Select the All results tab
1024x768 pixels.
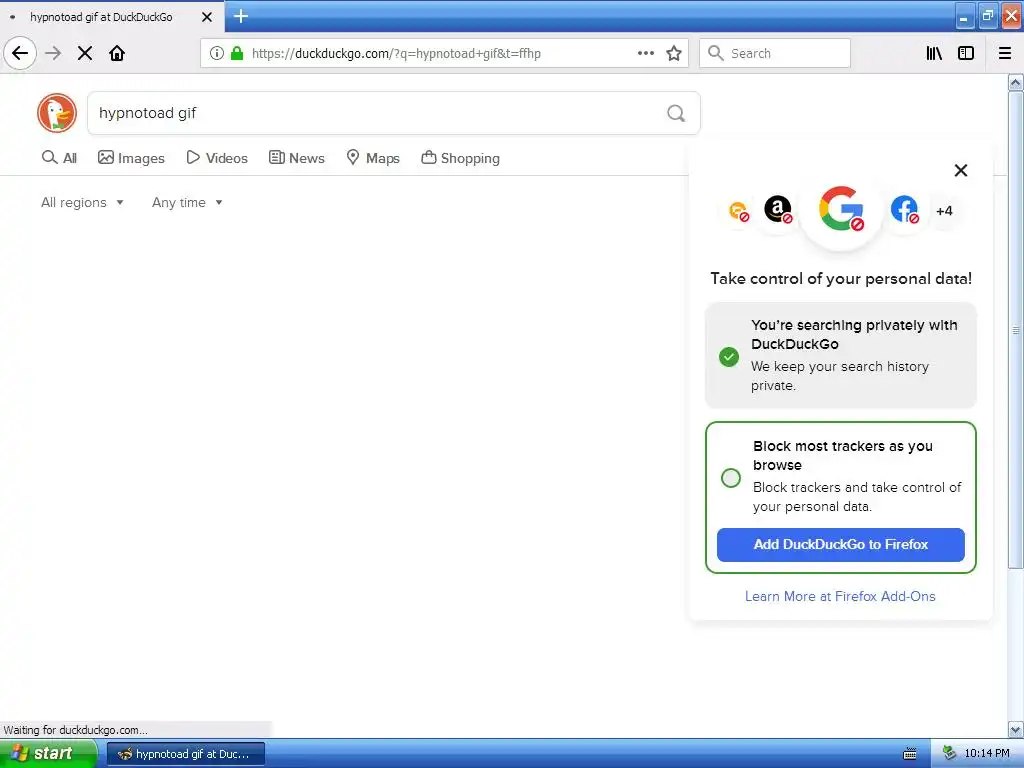[59, 158]
